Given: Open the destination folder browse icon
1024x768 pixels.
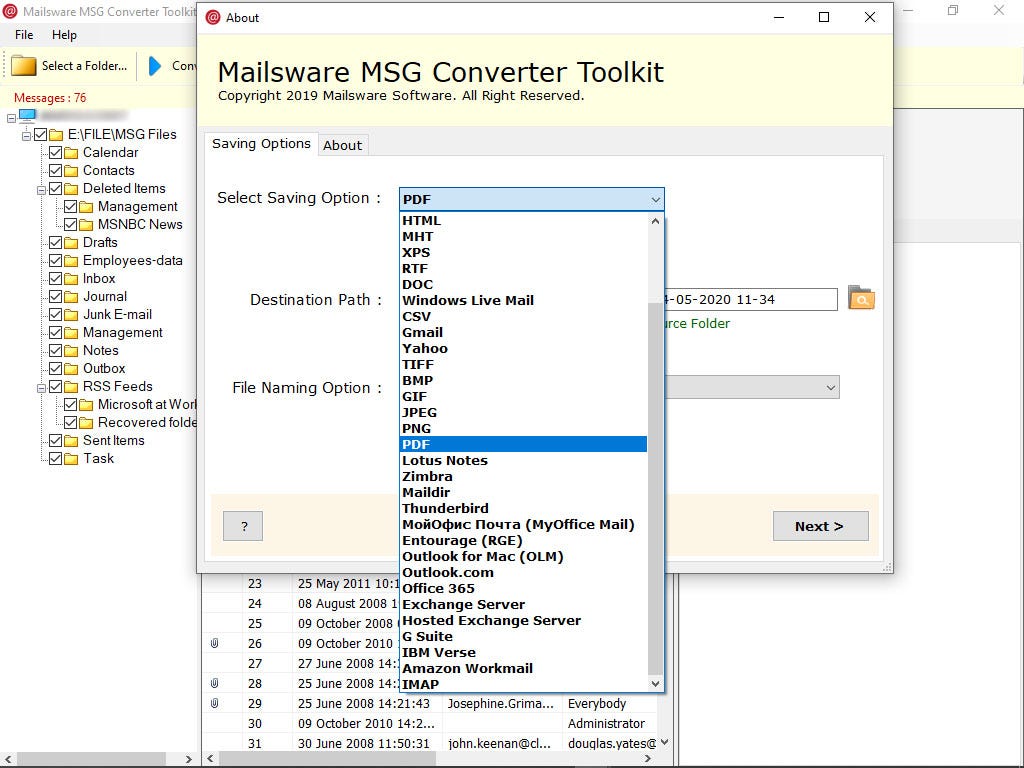Looking at the screenshot, I should [861, 299].
